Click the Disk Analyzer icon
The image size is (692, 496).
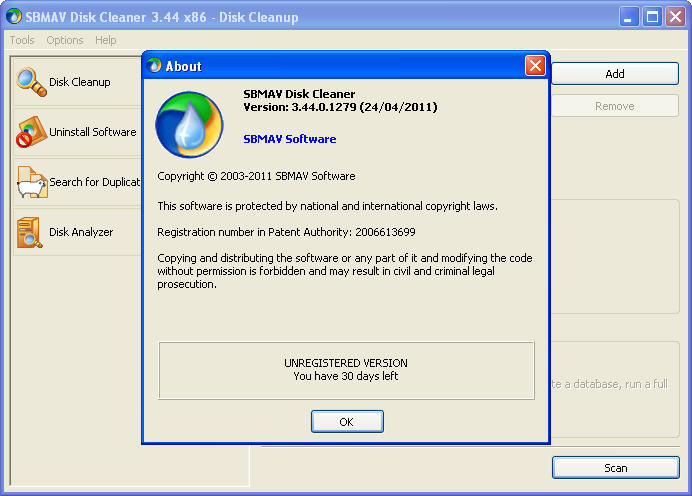point(30,232)
